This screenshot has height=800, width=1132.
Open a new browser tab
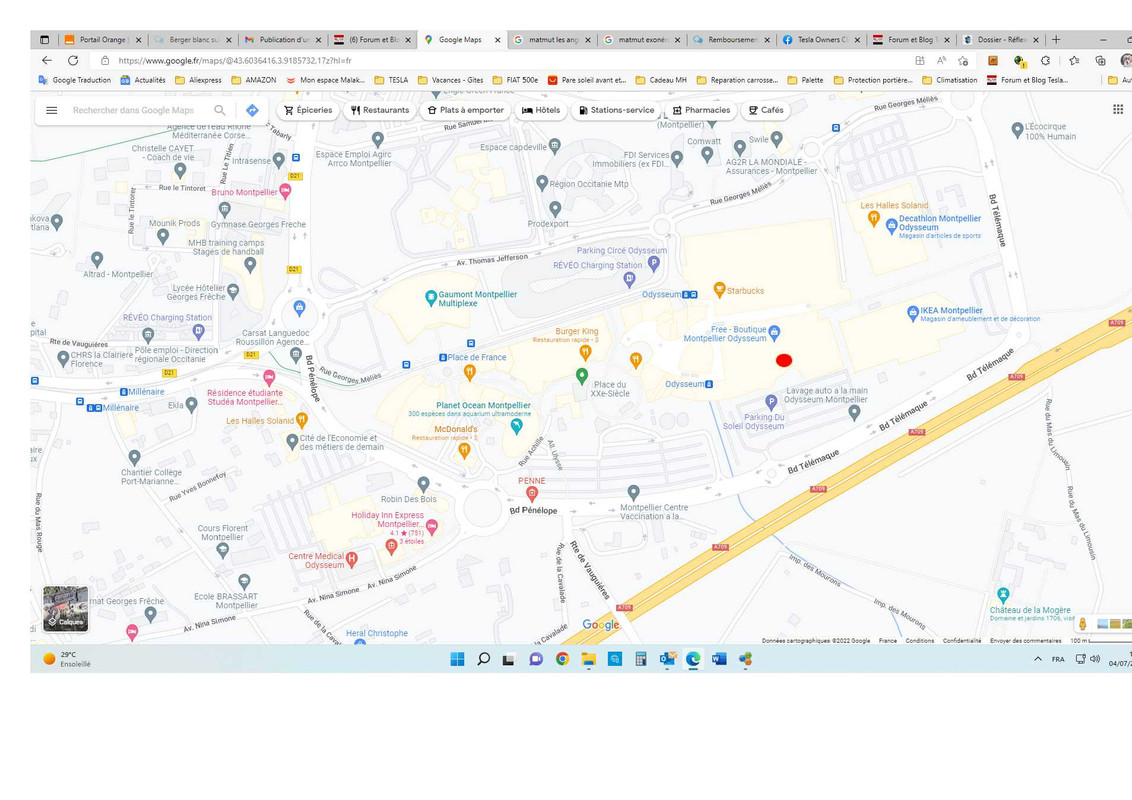point(1056,40)
